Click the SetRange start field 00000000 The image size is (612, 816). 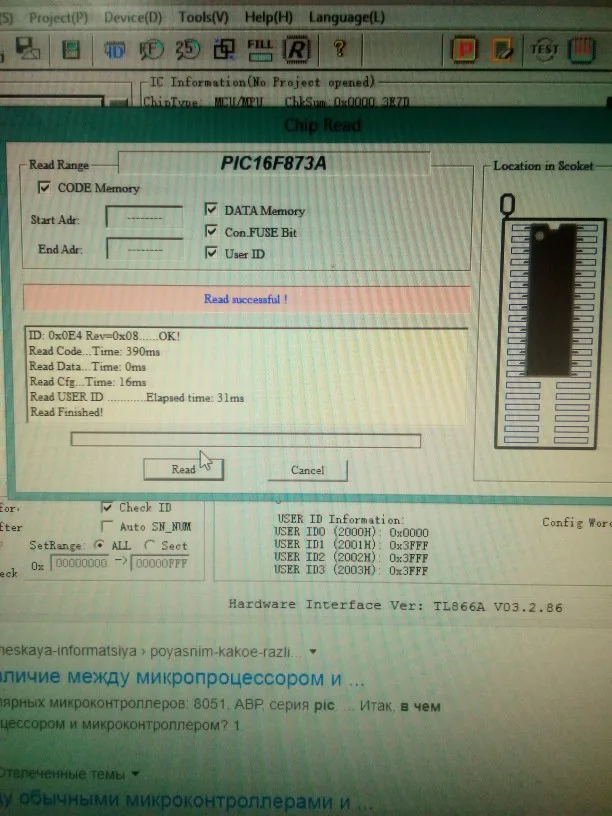[81, 563]
